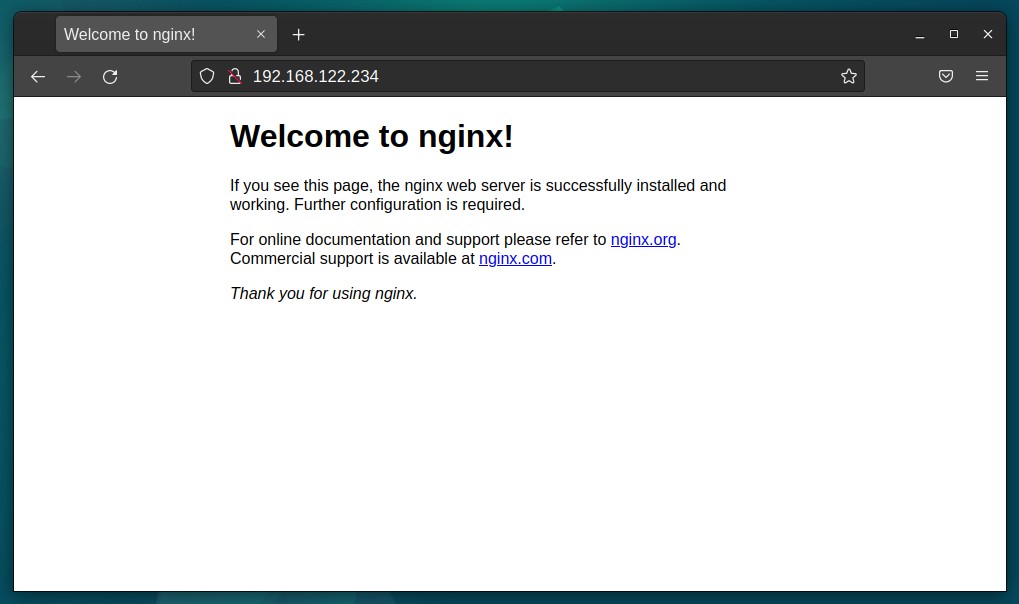View the insecure connection lock icon

click(x=235, y=77)
